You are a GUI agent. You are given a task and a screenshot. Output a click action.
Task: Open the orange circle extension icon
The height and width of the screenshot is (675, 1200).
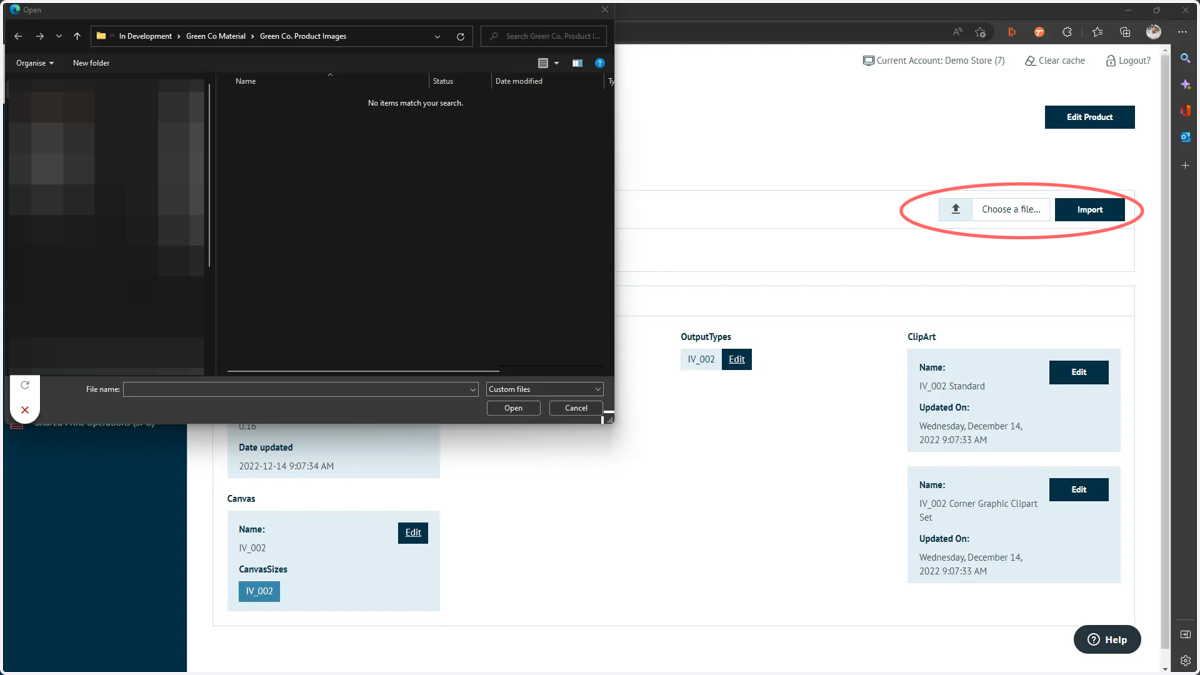(x=1039, y=32)
